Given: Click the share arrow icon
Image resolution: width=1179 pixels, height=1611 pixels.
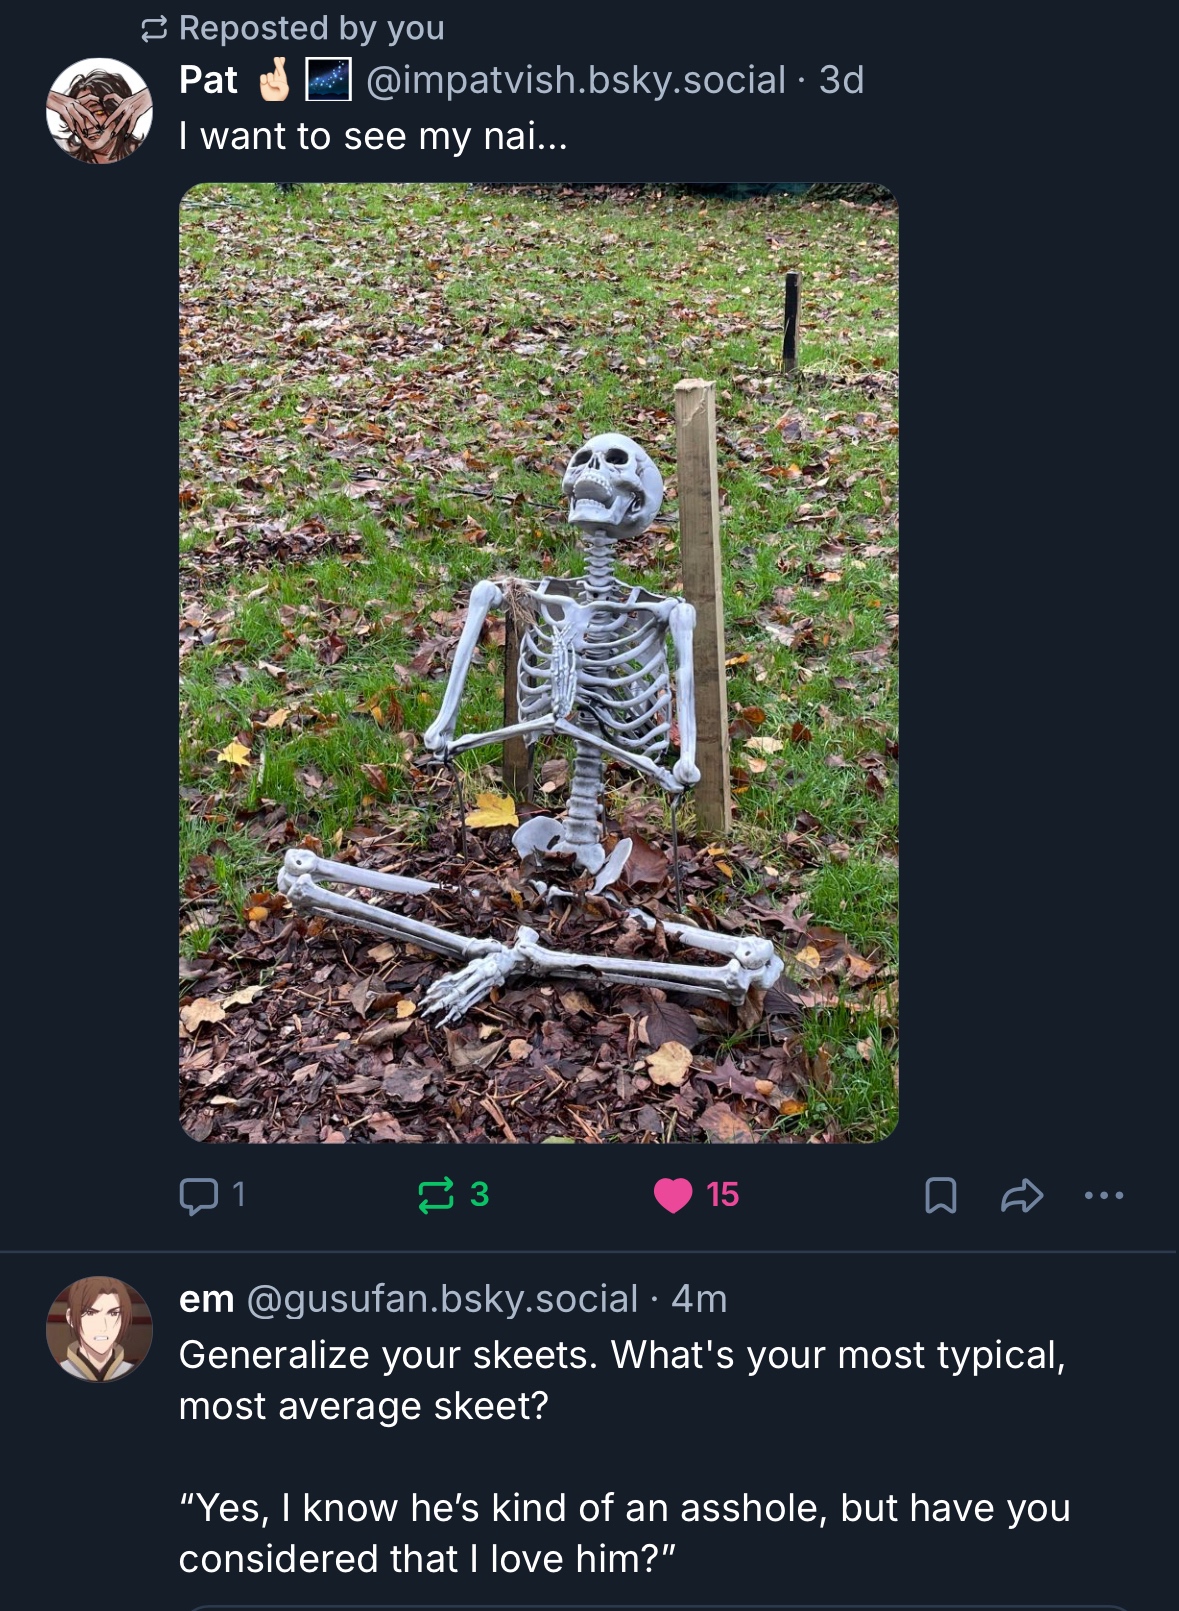Looking at the screenshot, I should coord(1022,1195).
